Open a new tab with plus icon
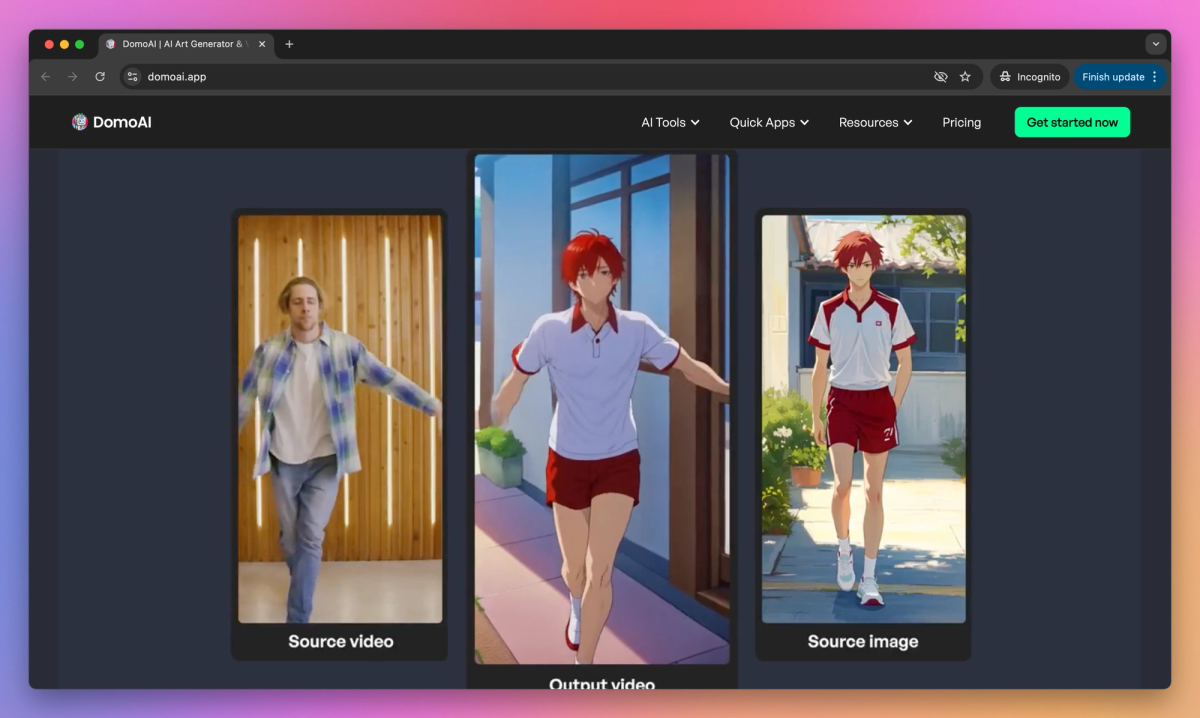Image resolution: width=1200 pixels, height=718 pixels. coord(289,44)
